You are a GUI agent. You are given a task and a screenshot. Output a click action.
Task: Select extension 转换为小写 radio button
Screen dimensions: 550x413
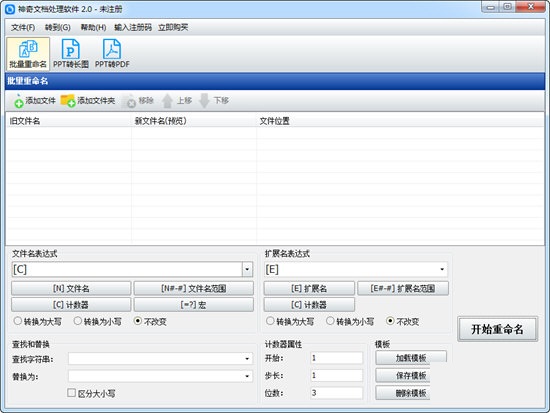330,321
